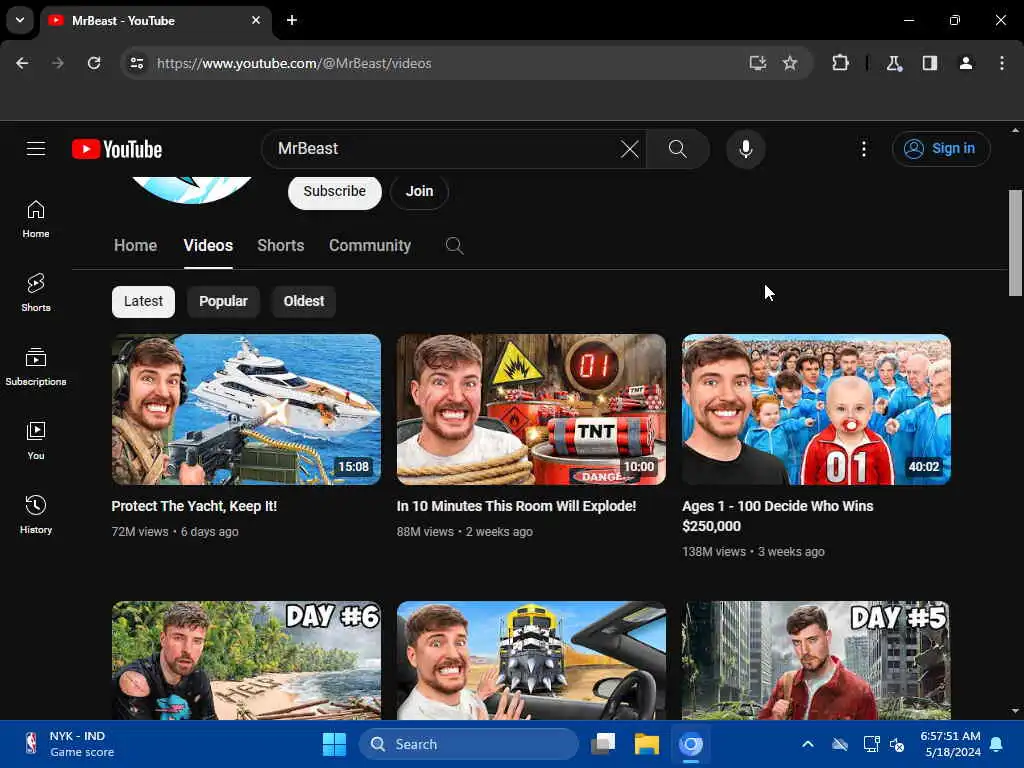This screenshot has height=768, width=1024.
Task: Click the YouTube logo
Action: pyautogui.click(x=117, y=149)
